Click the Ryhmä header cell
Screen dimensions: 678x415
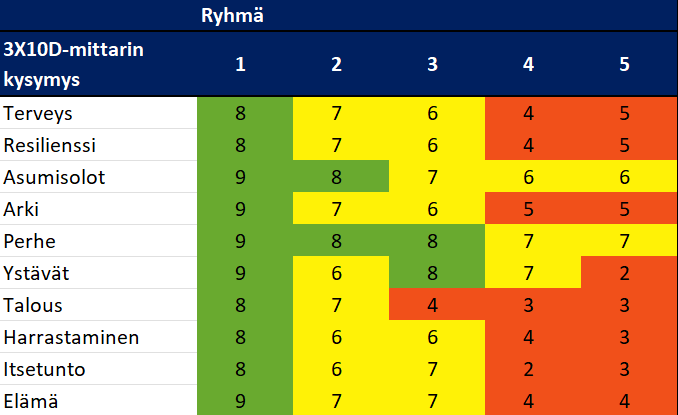(231, 15)
